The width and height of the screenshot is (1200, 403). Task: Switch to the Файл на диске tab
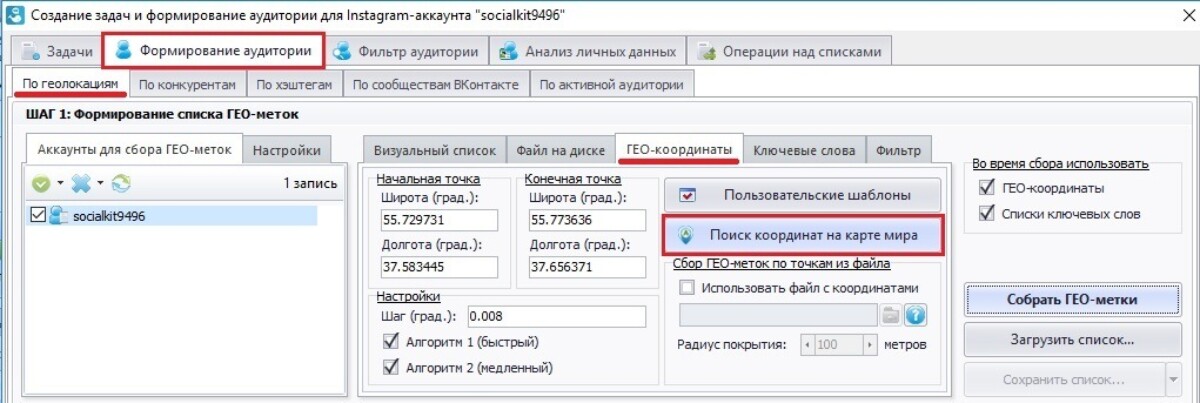(561, 151)
